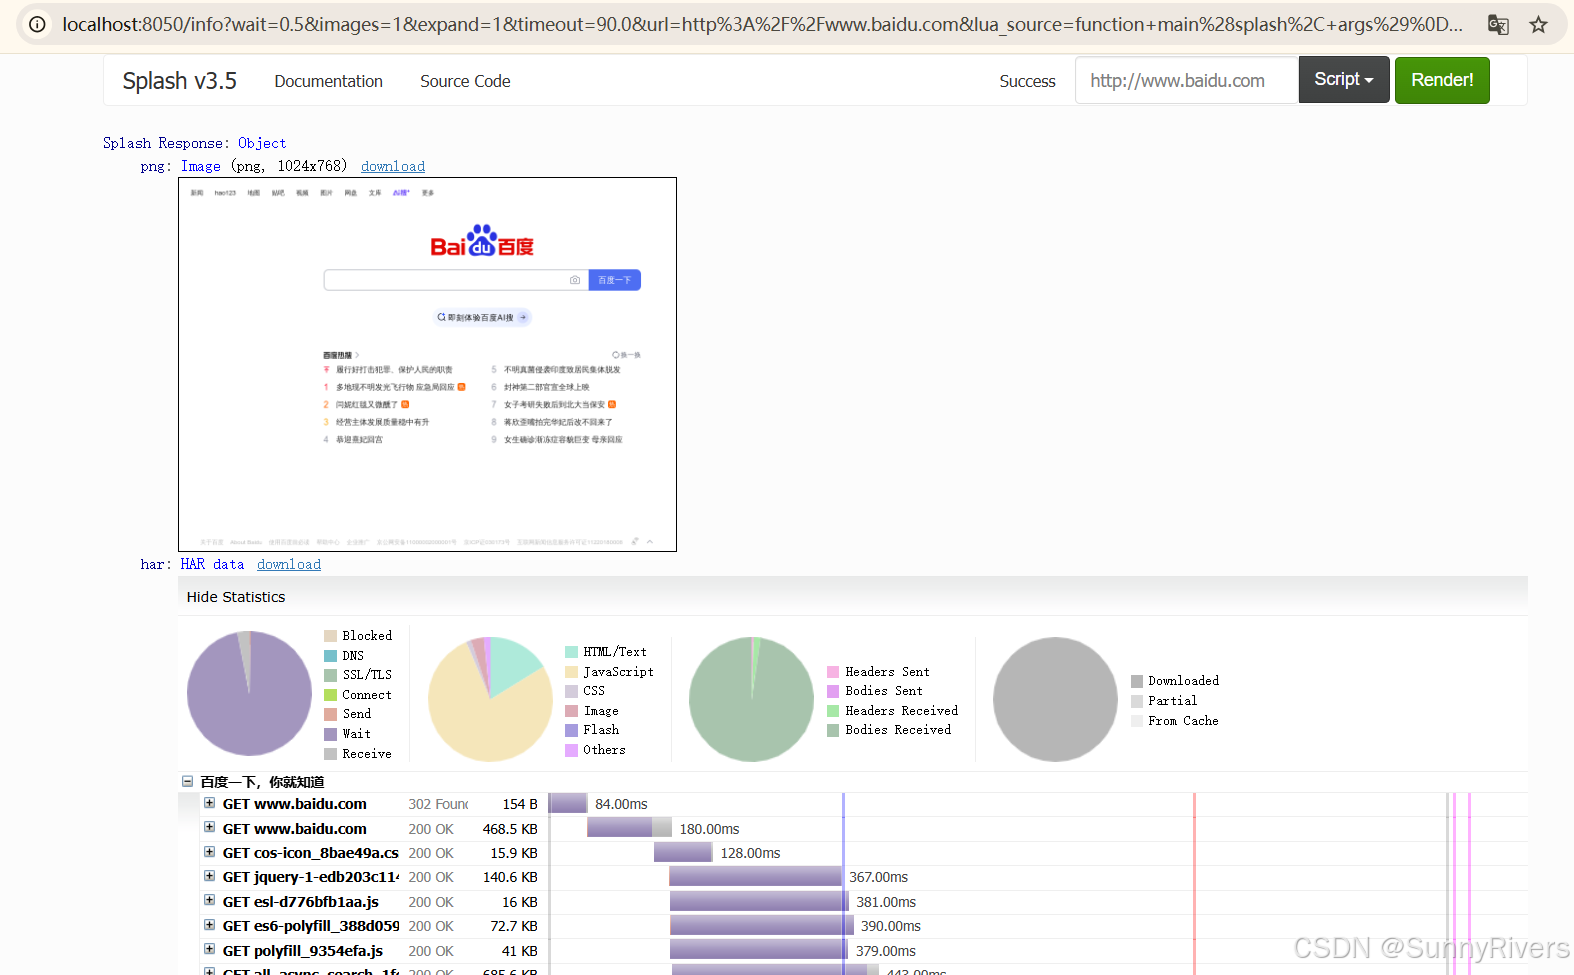Click the green Render! button
This screenshot has height=975, width=1574.
1442,80
